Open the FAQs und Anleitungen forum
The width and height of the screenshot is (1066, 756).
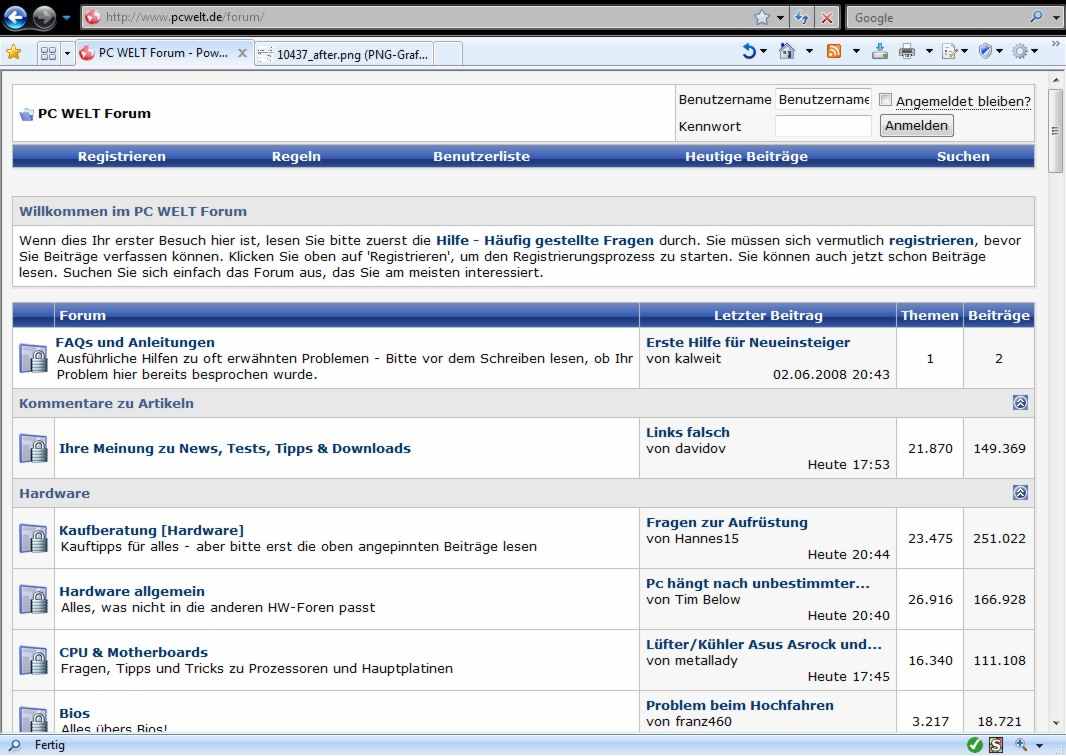click(135, 342)
